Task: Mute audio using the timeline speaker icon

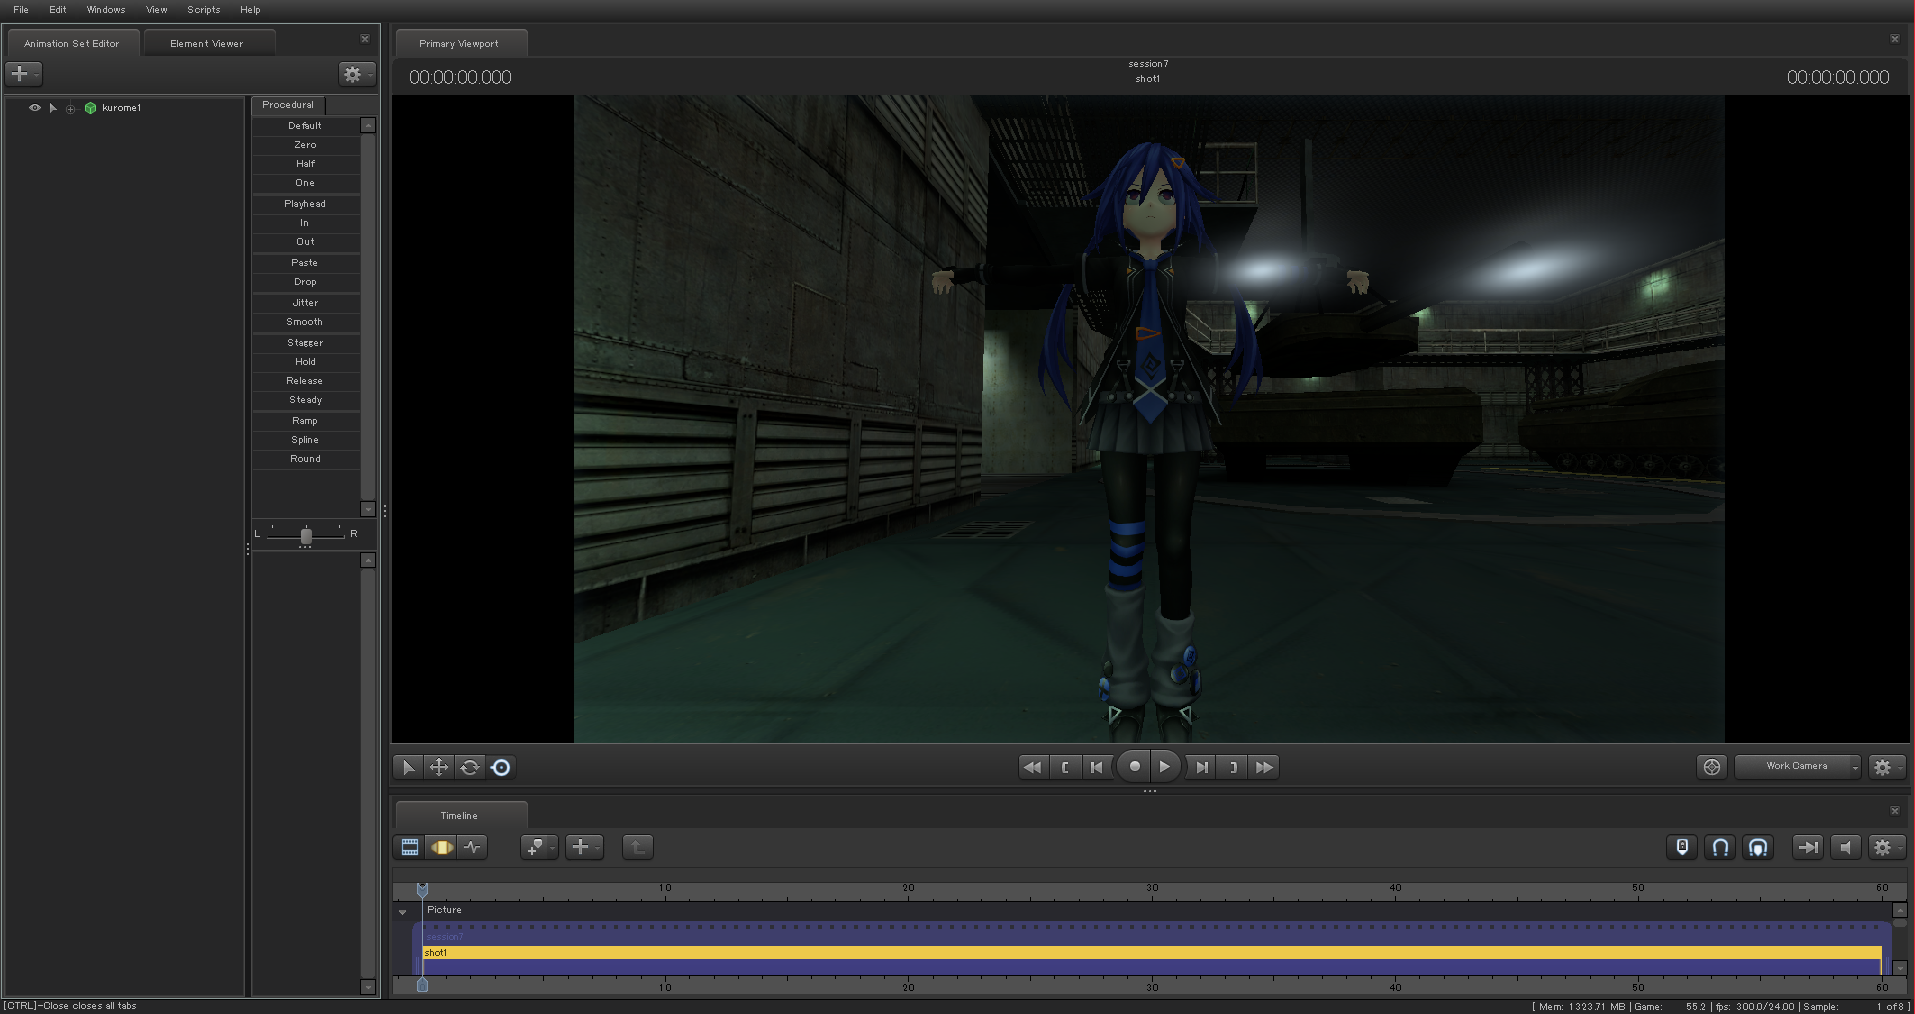Action: [1846, 847]
